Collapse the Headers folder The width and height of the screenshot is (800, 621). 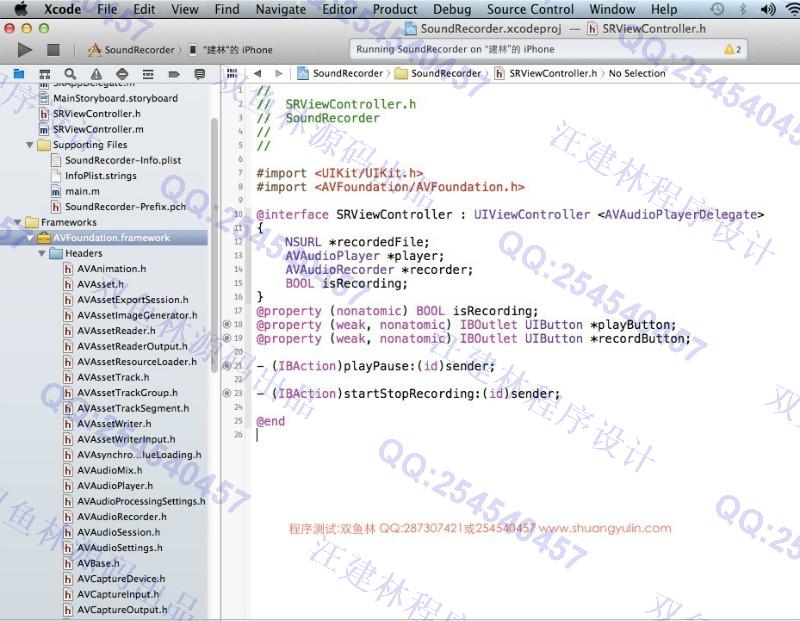[x=42, y=254]
